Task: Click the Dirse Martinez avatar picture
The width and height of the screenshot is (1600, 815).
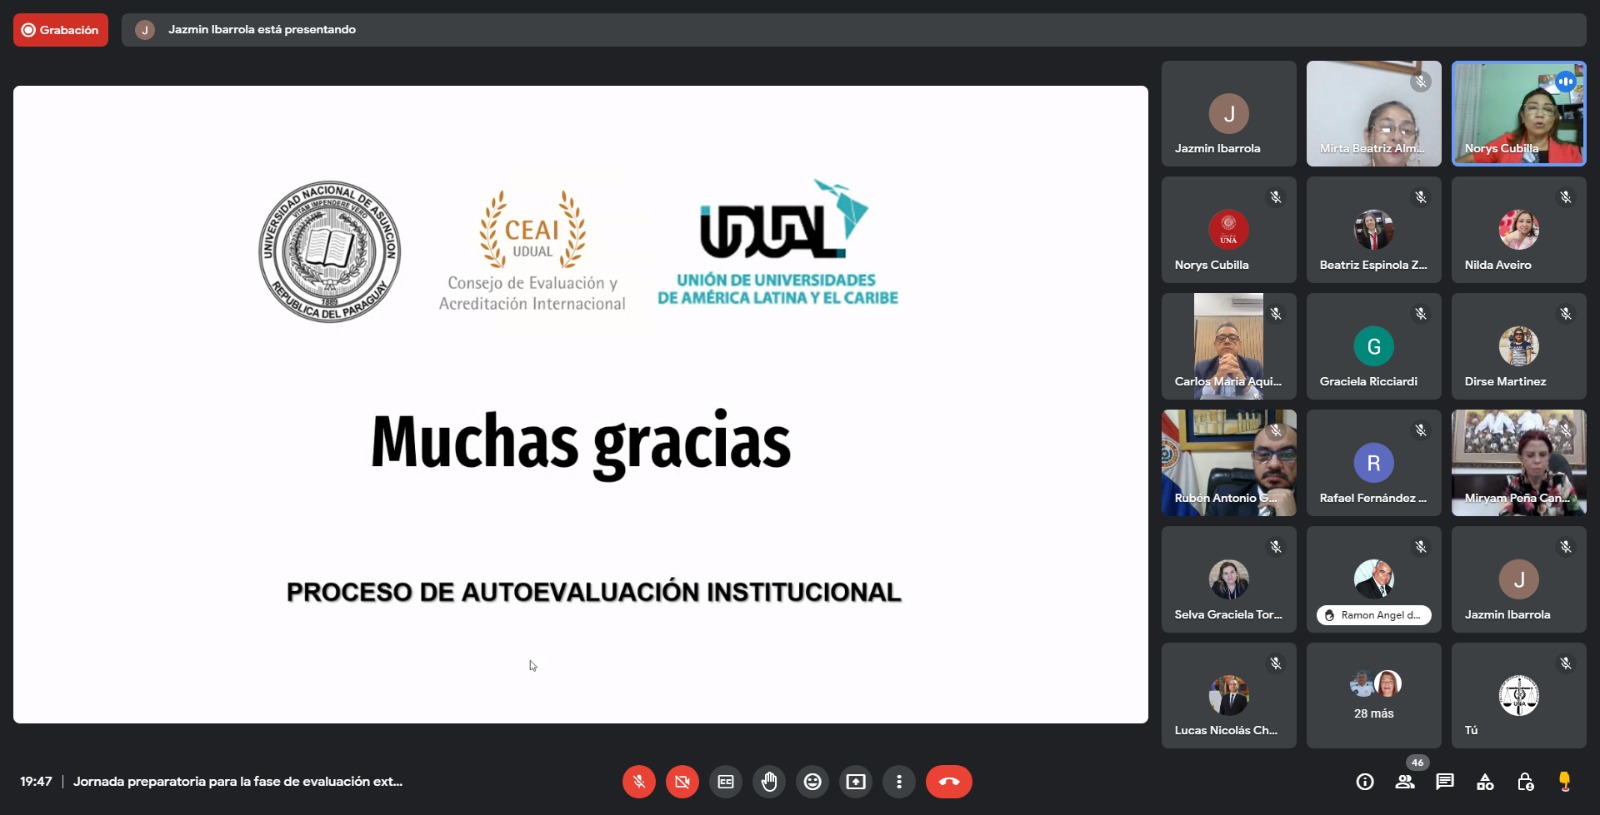Action: pos(1519,346)
